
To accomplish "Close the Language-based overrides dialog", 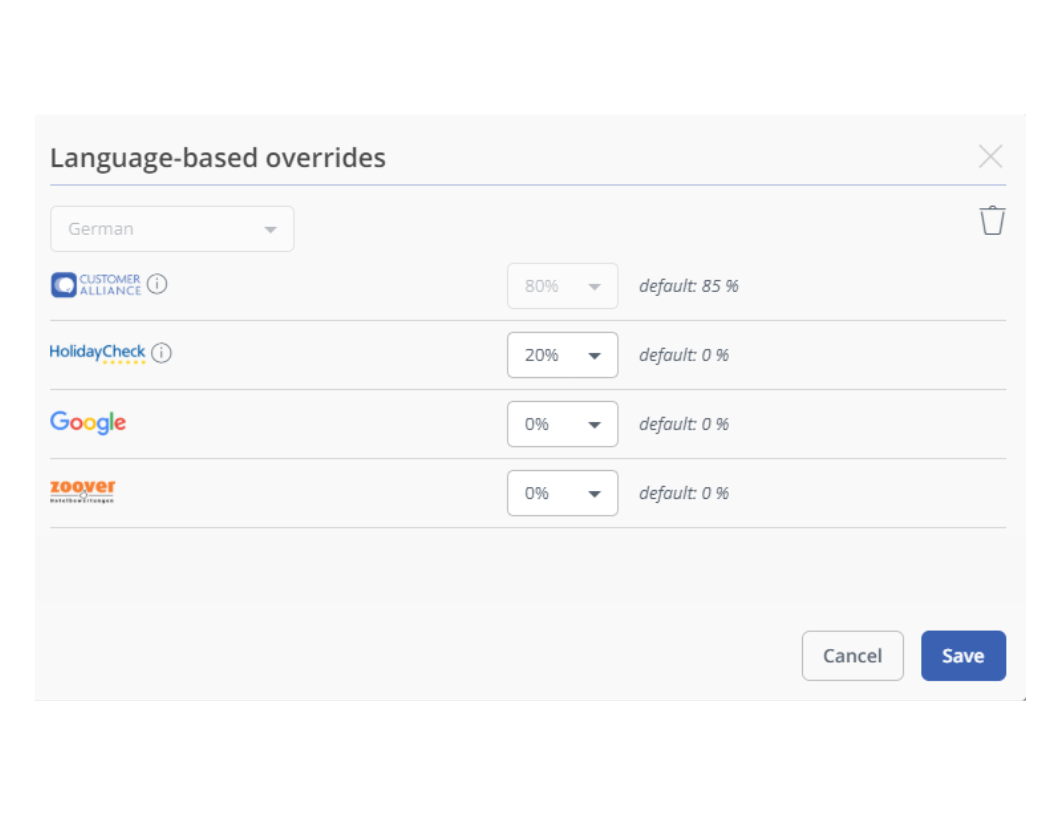I will tap(991, 156).
